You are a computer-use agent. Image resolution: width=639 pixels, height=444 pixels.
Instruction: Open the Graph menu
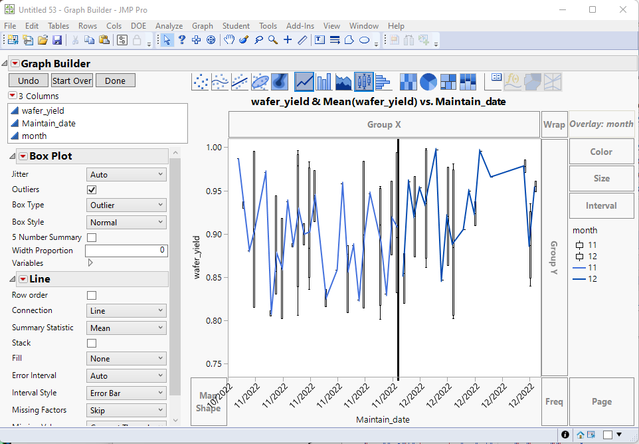203,24
